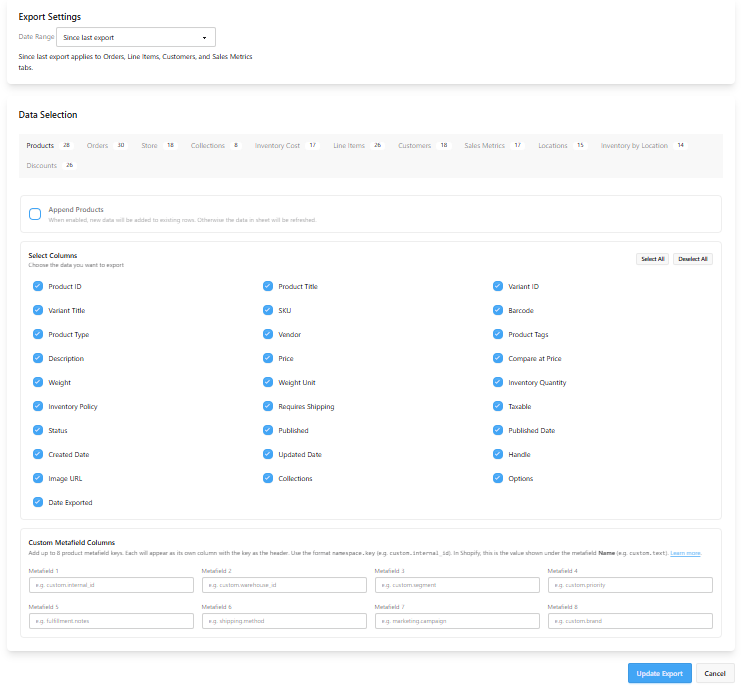Toggle the Image URL checkbox
Screen dimensions: 741x690
[38, 478]
